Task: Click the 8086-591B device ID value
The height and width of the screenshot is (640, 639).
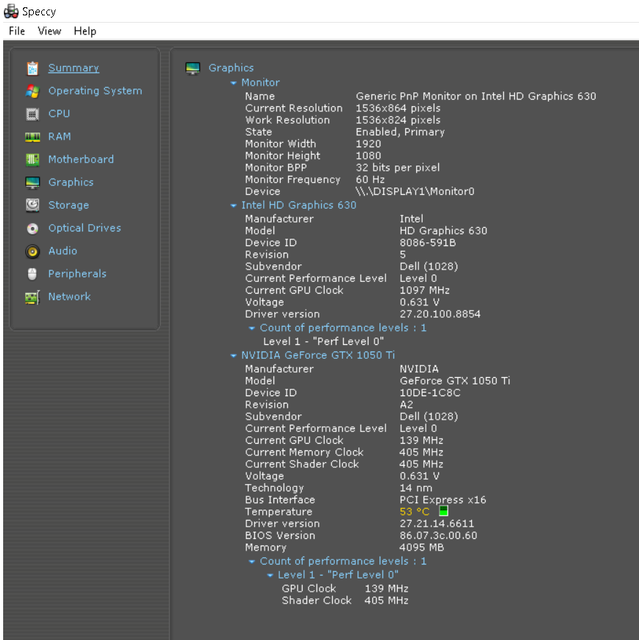Action: [x=428, y=243]
